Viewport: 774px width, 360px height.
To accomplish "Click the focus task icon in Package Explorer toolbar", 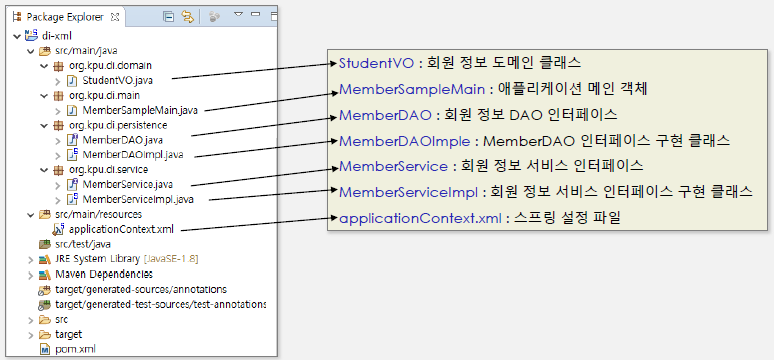I will pos(214,17).
